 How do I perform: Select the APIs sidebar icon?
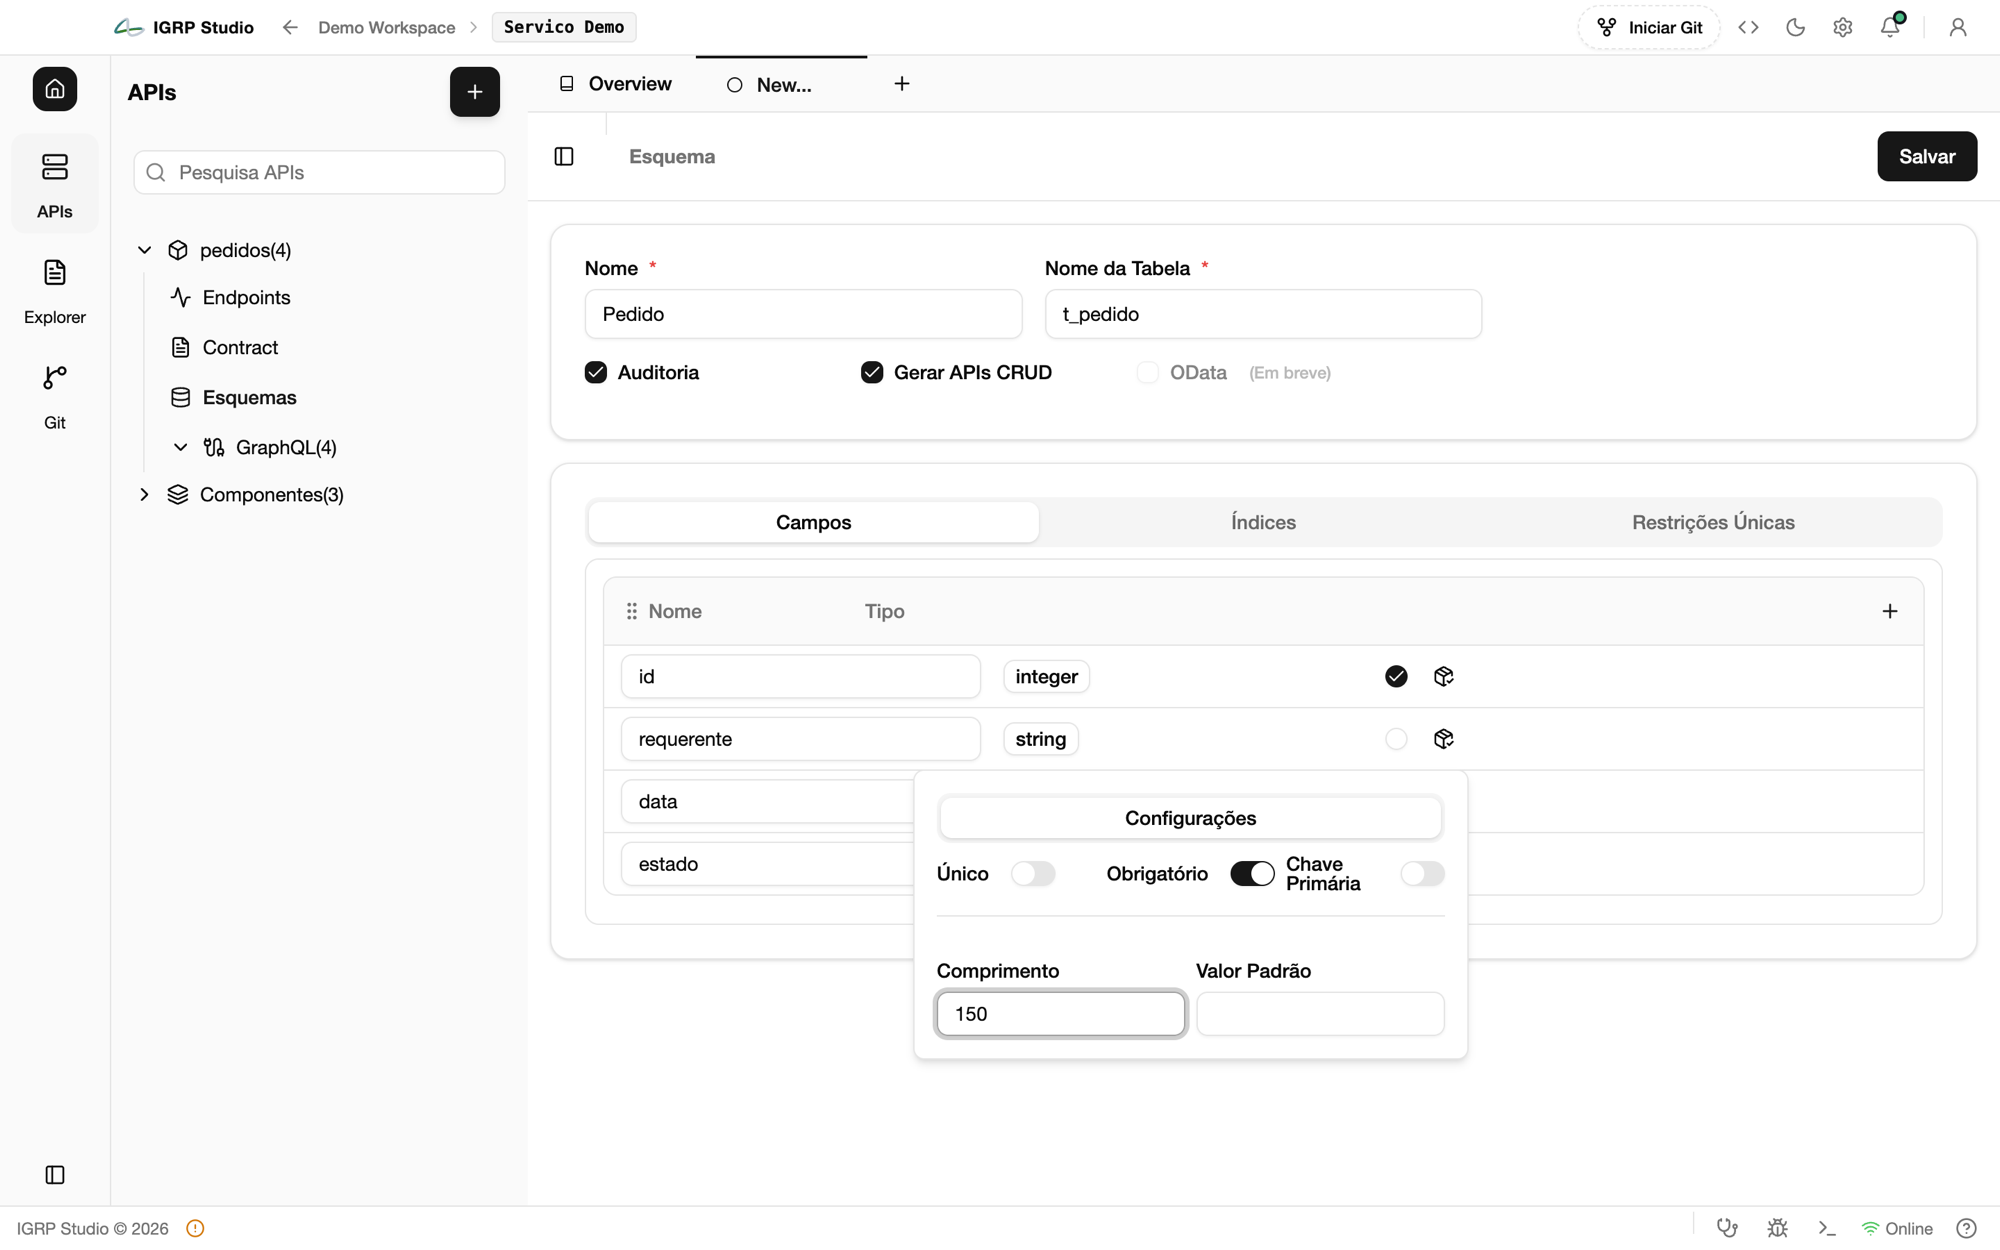55,185
